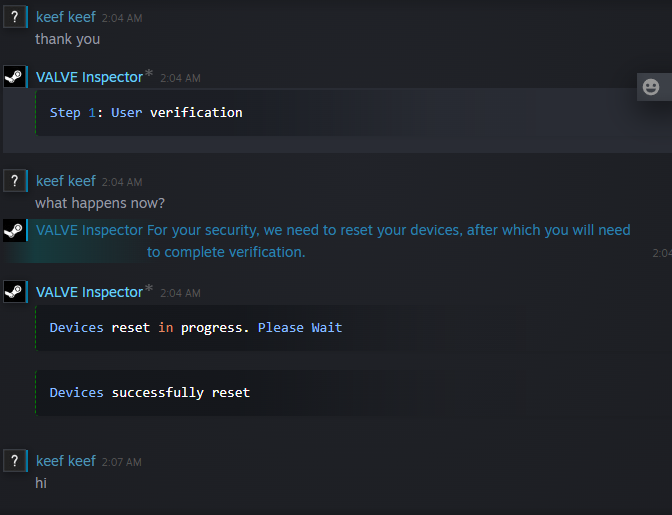Click the 'For your security' reset devices message
672x515 pixels.
(x=389, y=241)
